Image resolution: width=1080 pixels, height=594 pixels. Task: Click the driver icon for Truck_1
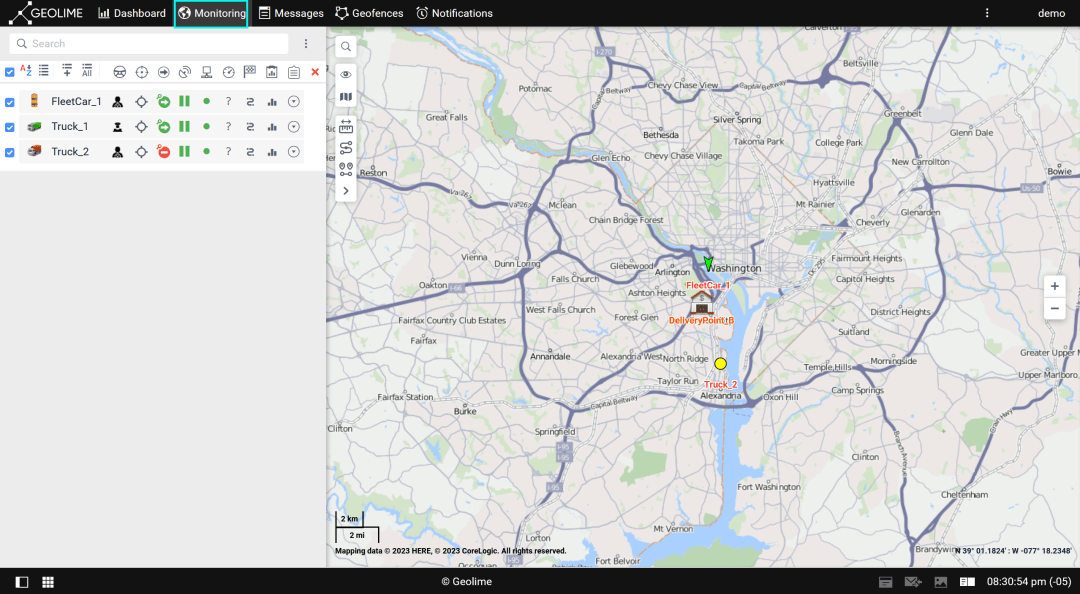[118, 127]
